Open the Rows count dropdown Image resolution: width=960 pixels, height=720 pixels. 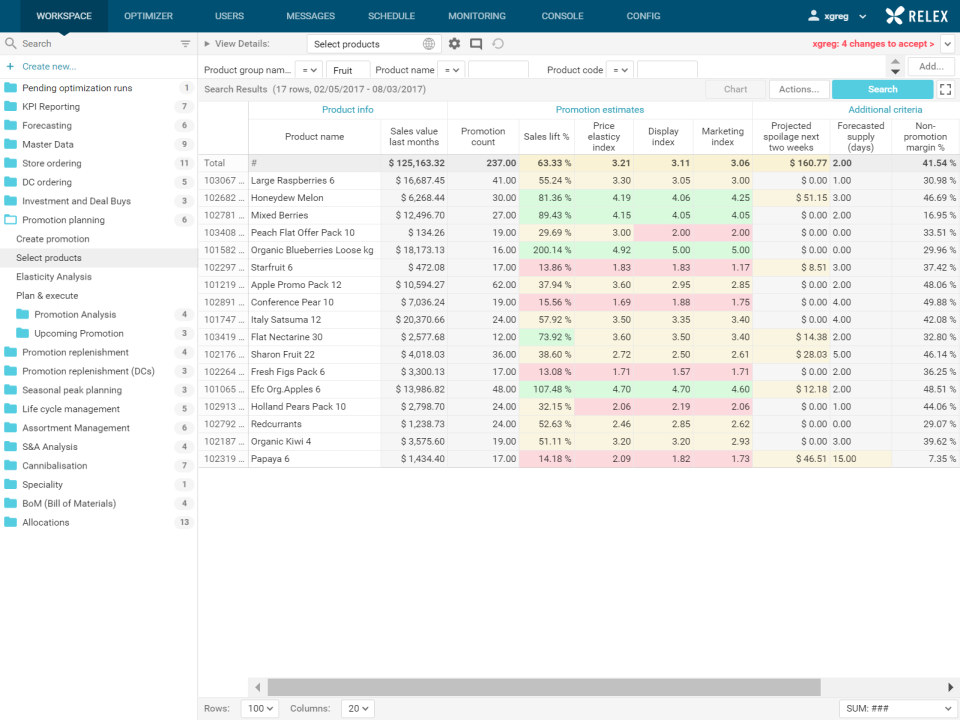262,708
